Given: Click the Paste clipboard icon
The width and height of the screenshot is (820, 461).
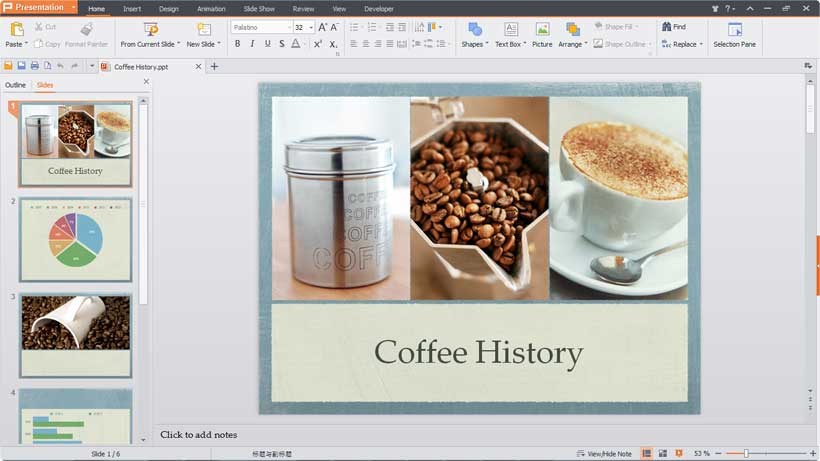Looking at the screenshot, I should point(17,29).
